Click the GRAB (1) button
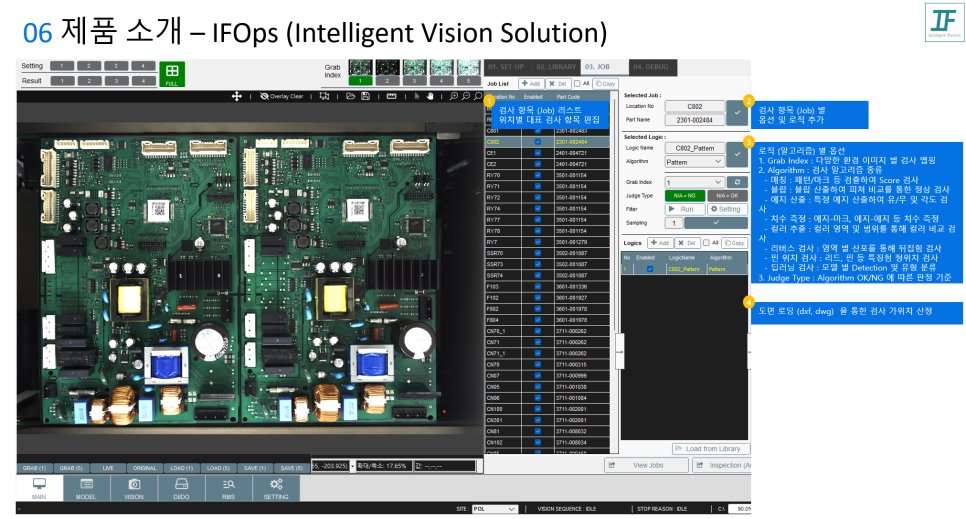The height and width of the screenshot is (519, 966). click(34, 468)
